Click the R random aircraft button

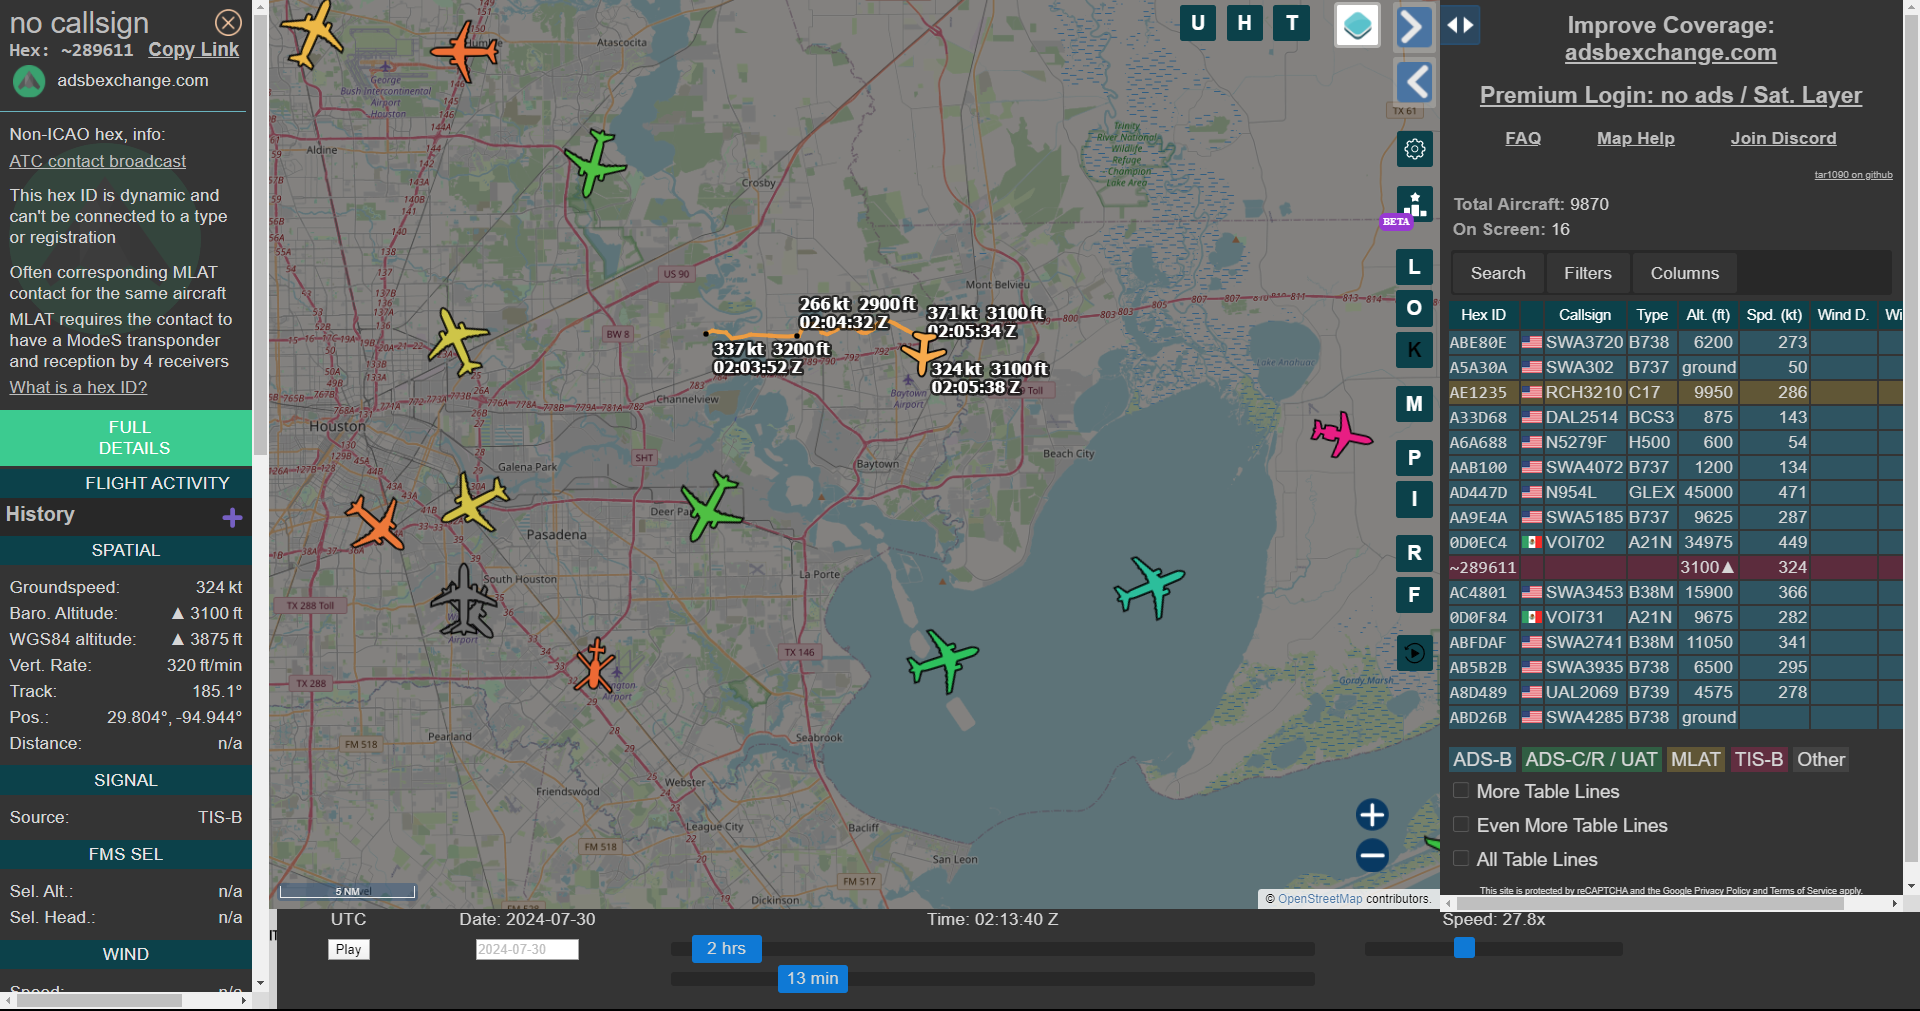[x=1414, y=553]
